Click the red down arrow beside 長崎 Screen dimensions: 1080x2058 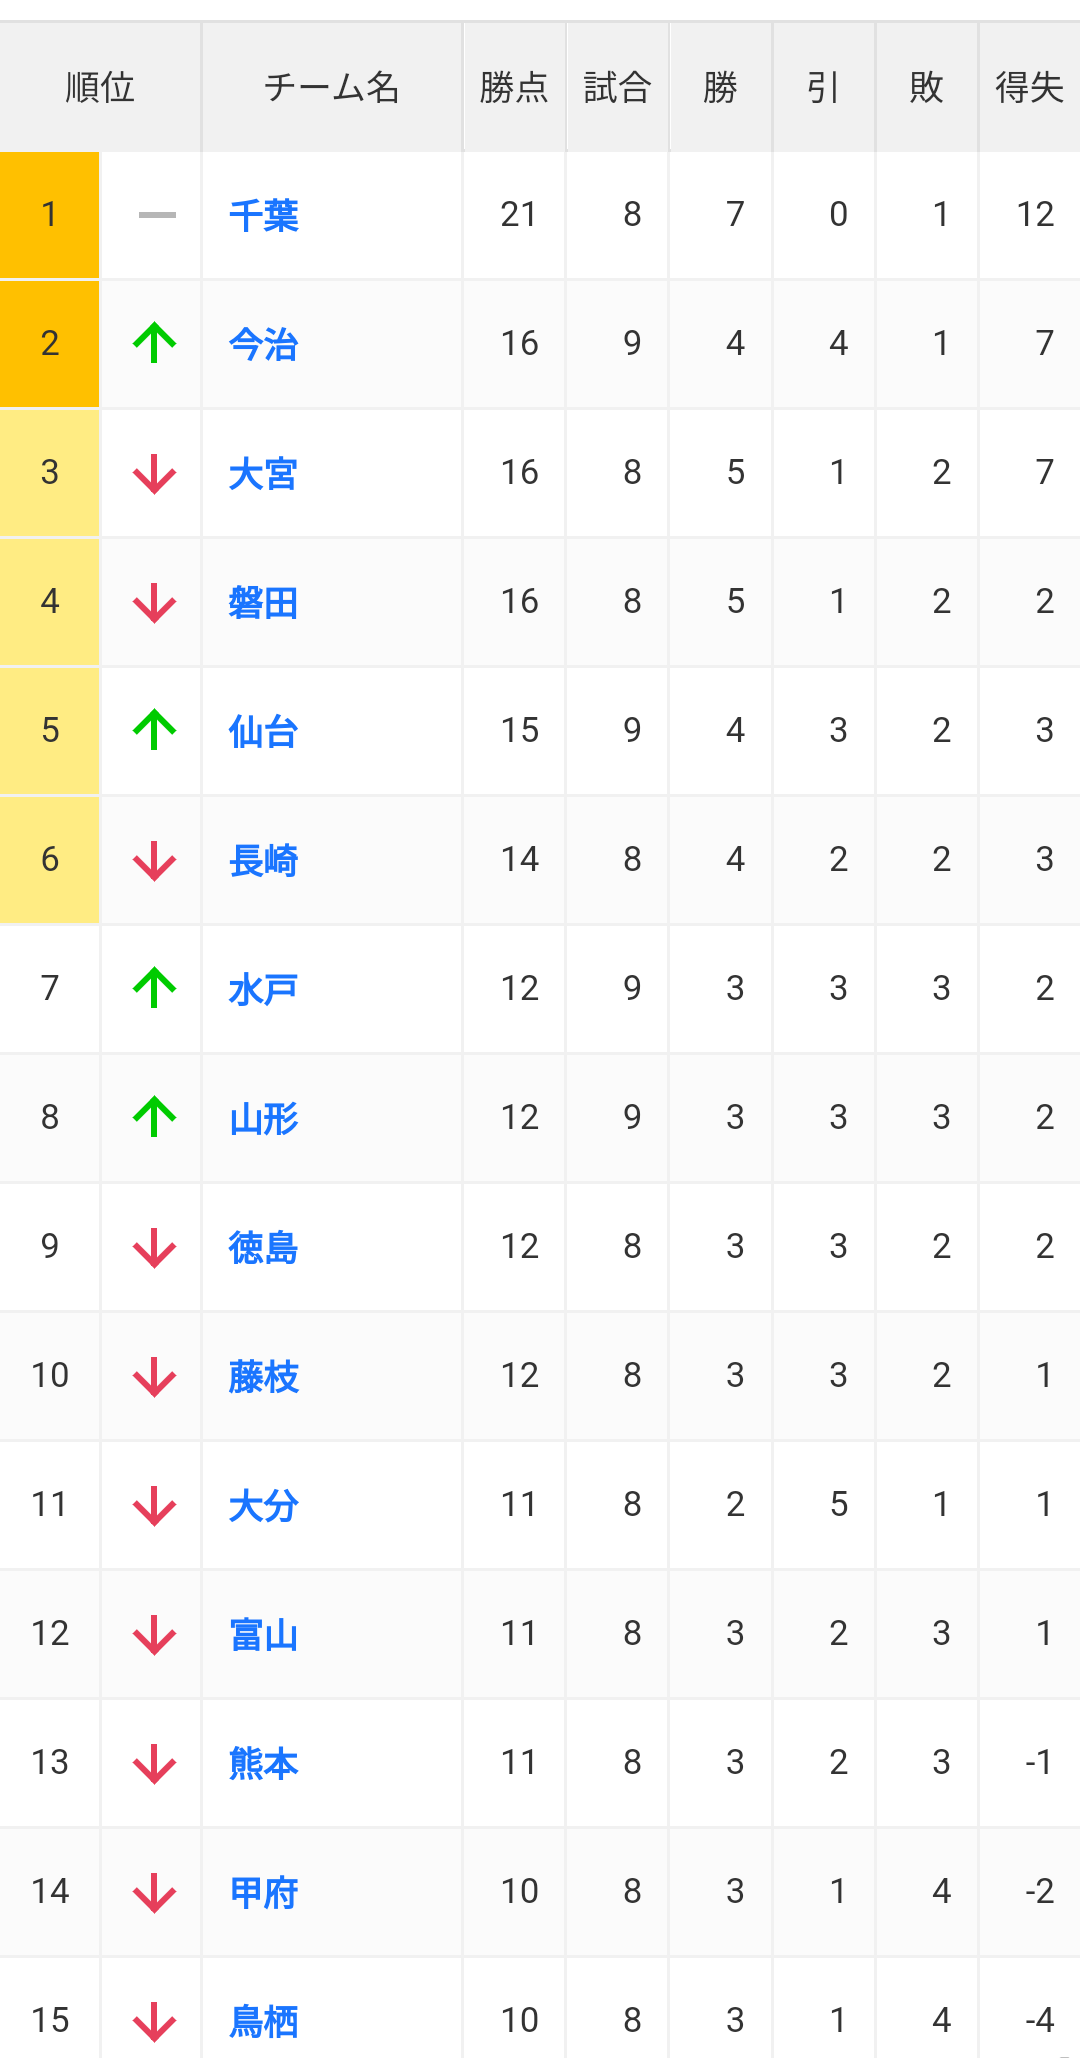pos(155,860)
